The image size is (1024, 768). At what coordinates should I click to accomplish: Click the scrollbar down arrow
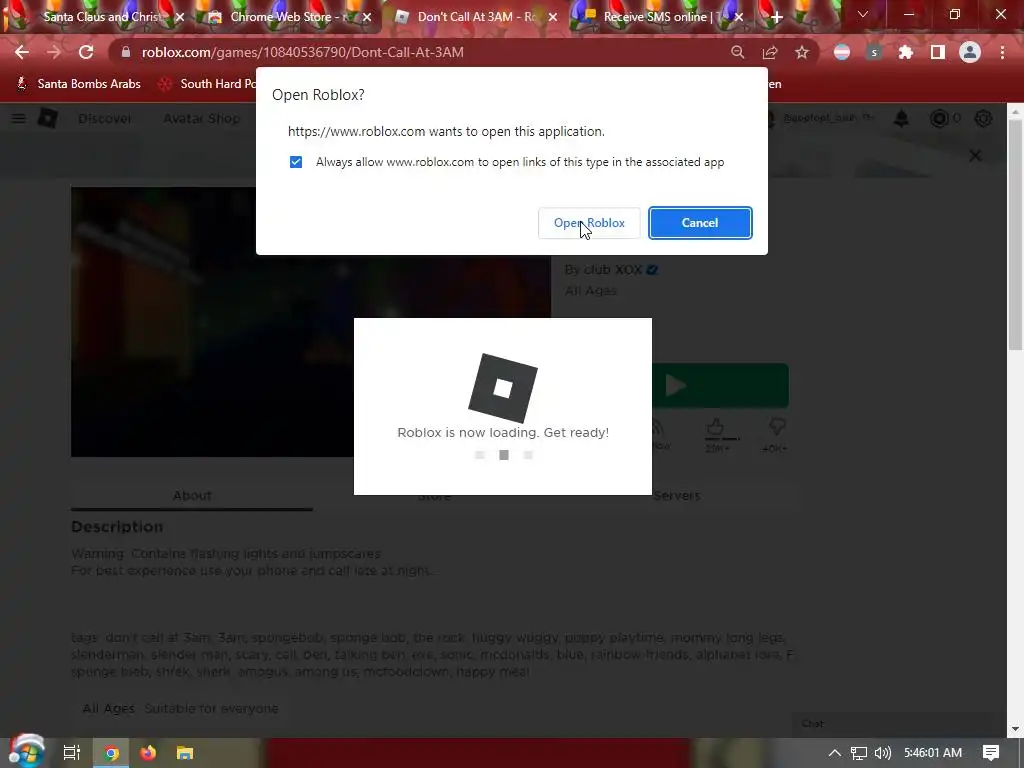(x=1016, y=729)
